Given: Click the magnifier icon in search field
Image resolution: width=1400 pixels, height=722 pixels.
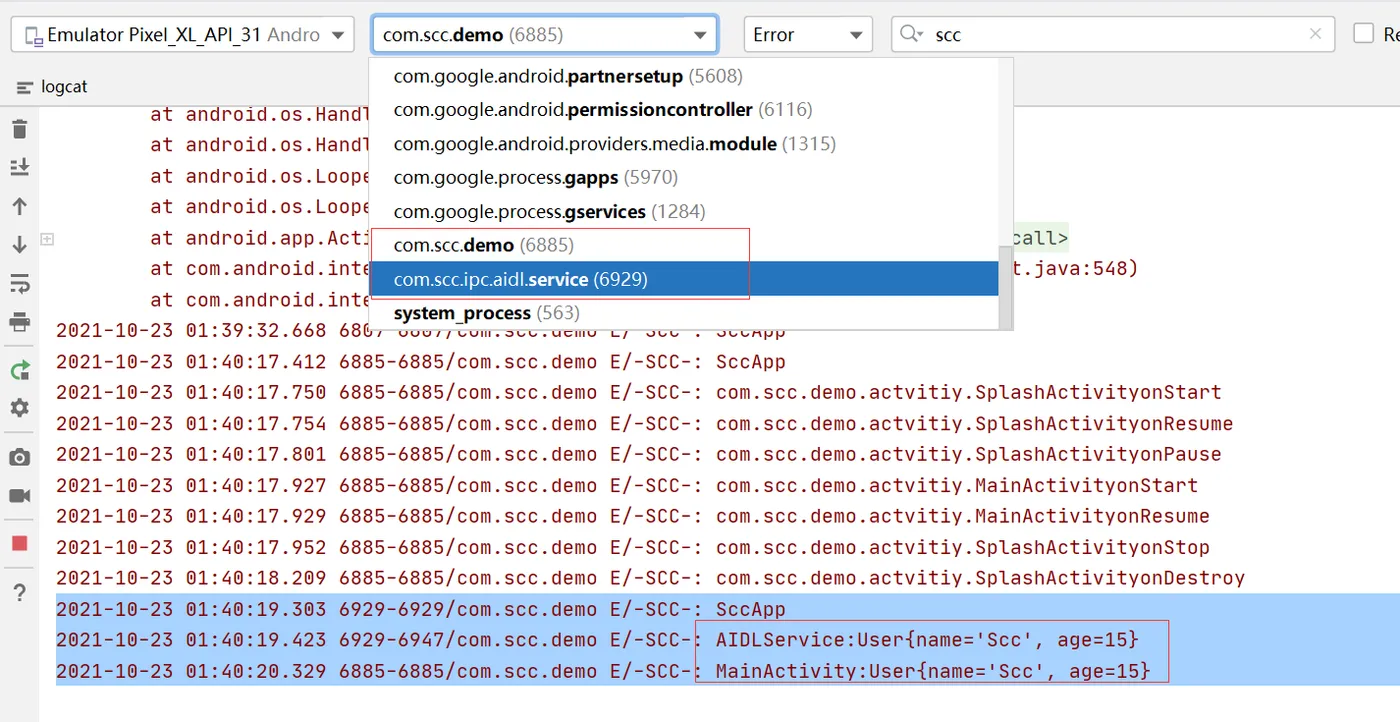Looking at the screenshot, I should (911, 34).
